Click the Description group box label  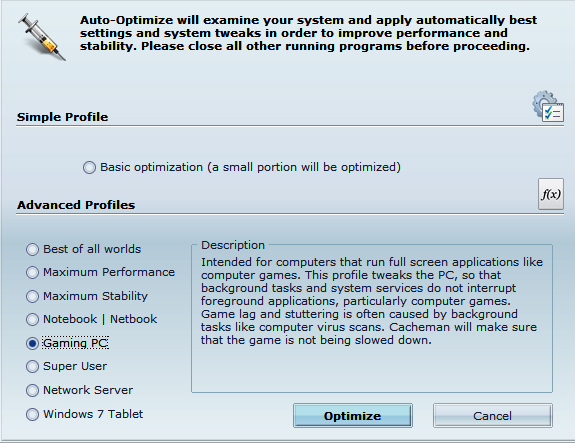coord(233,245)
